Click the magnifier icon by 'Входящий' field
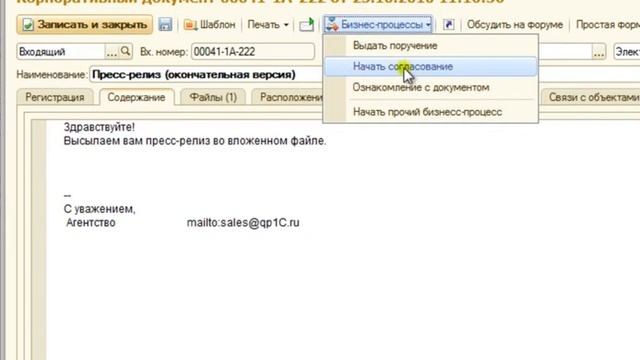640x360 pixels. coord(126,51)
